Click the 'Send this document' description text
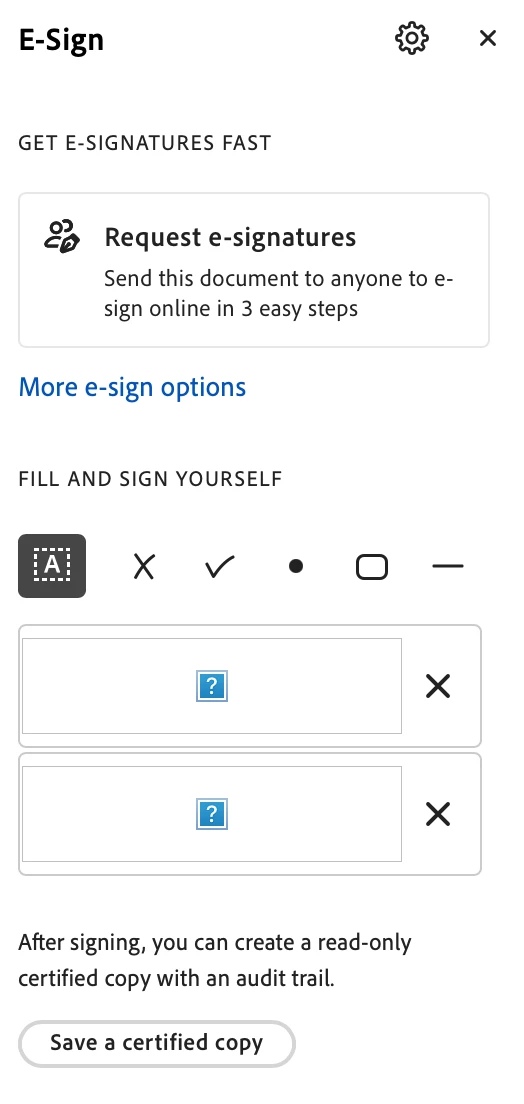 pyautogui.click(x=279, y=293)
